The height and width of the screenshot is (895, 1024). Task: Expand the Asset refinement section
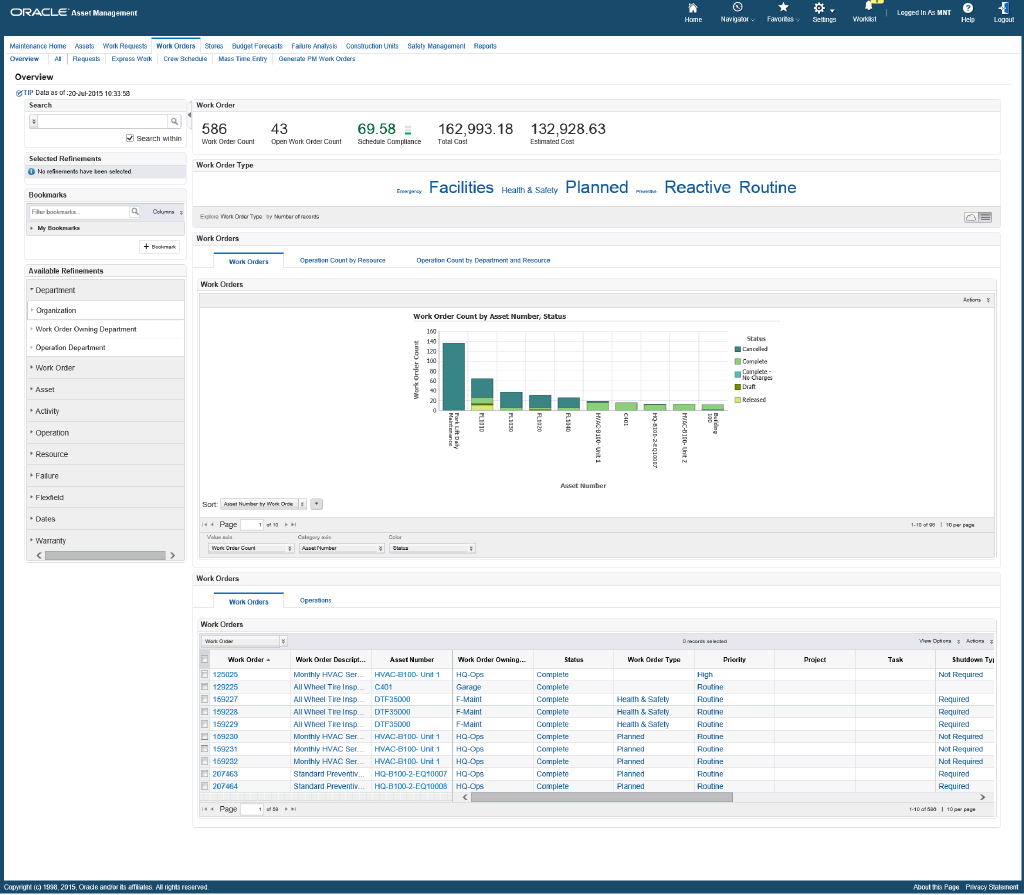click(45, 389)
